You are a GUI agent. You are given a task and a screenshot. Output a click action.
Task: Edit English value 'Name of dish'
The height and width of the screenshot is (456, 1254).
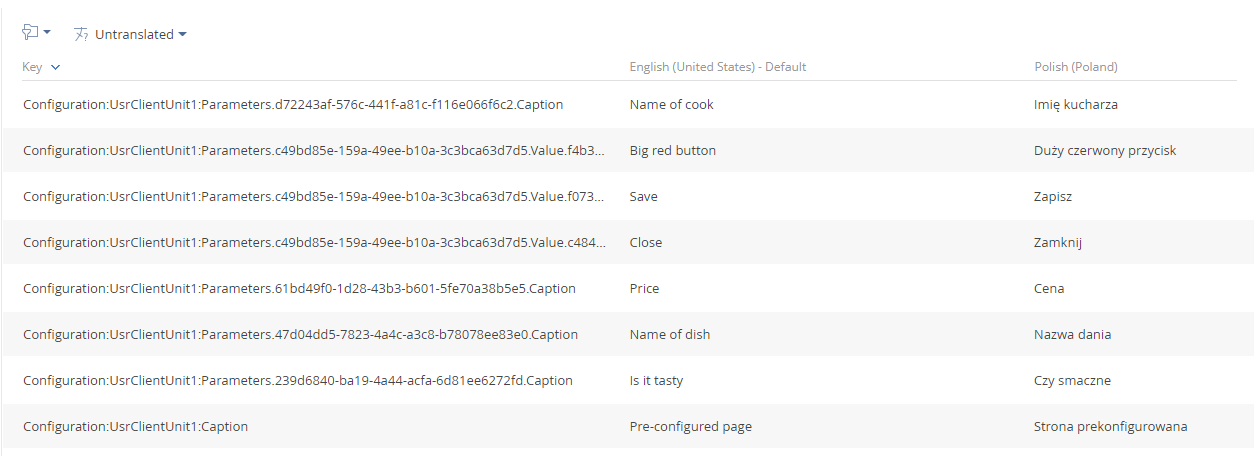[670, 334]
